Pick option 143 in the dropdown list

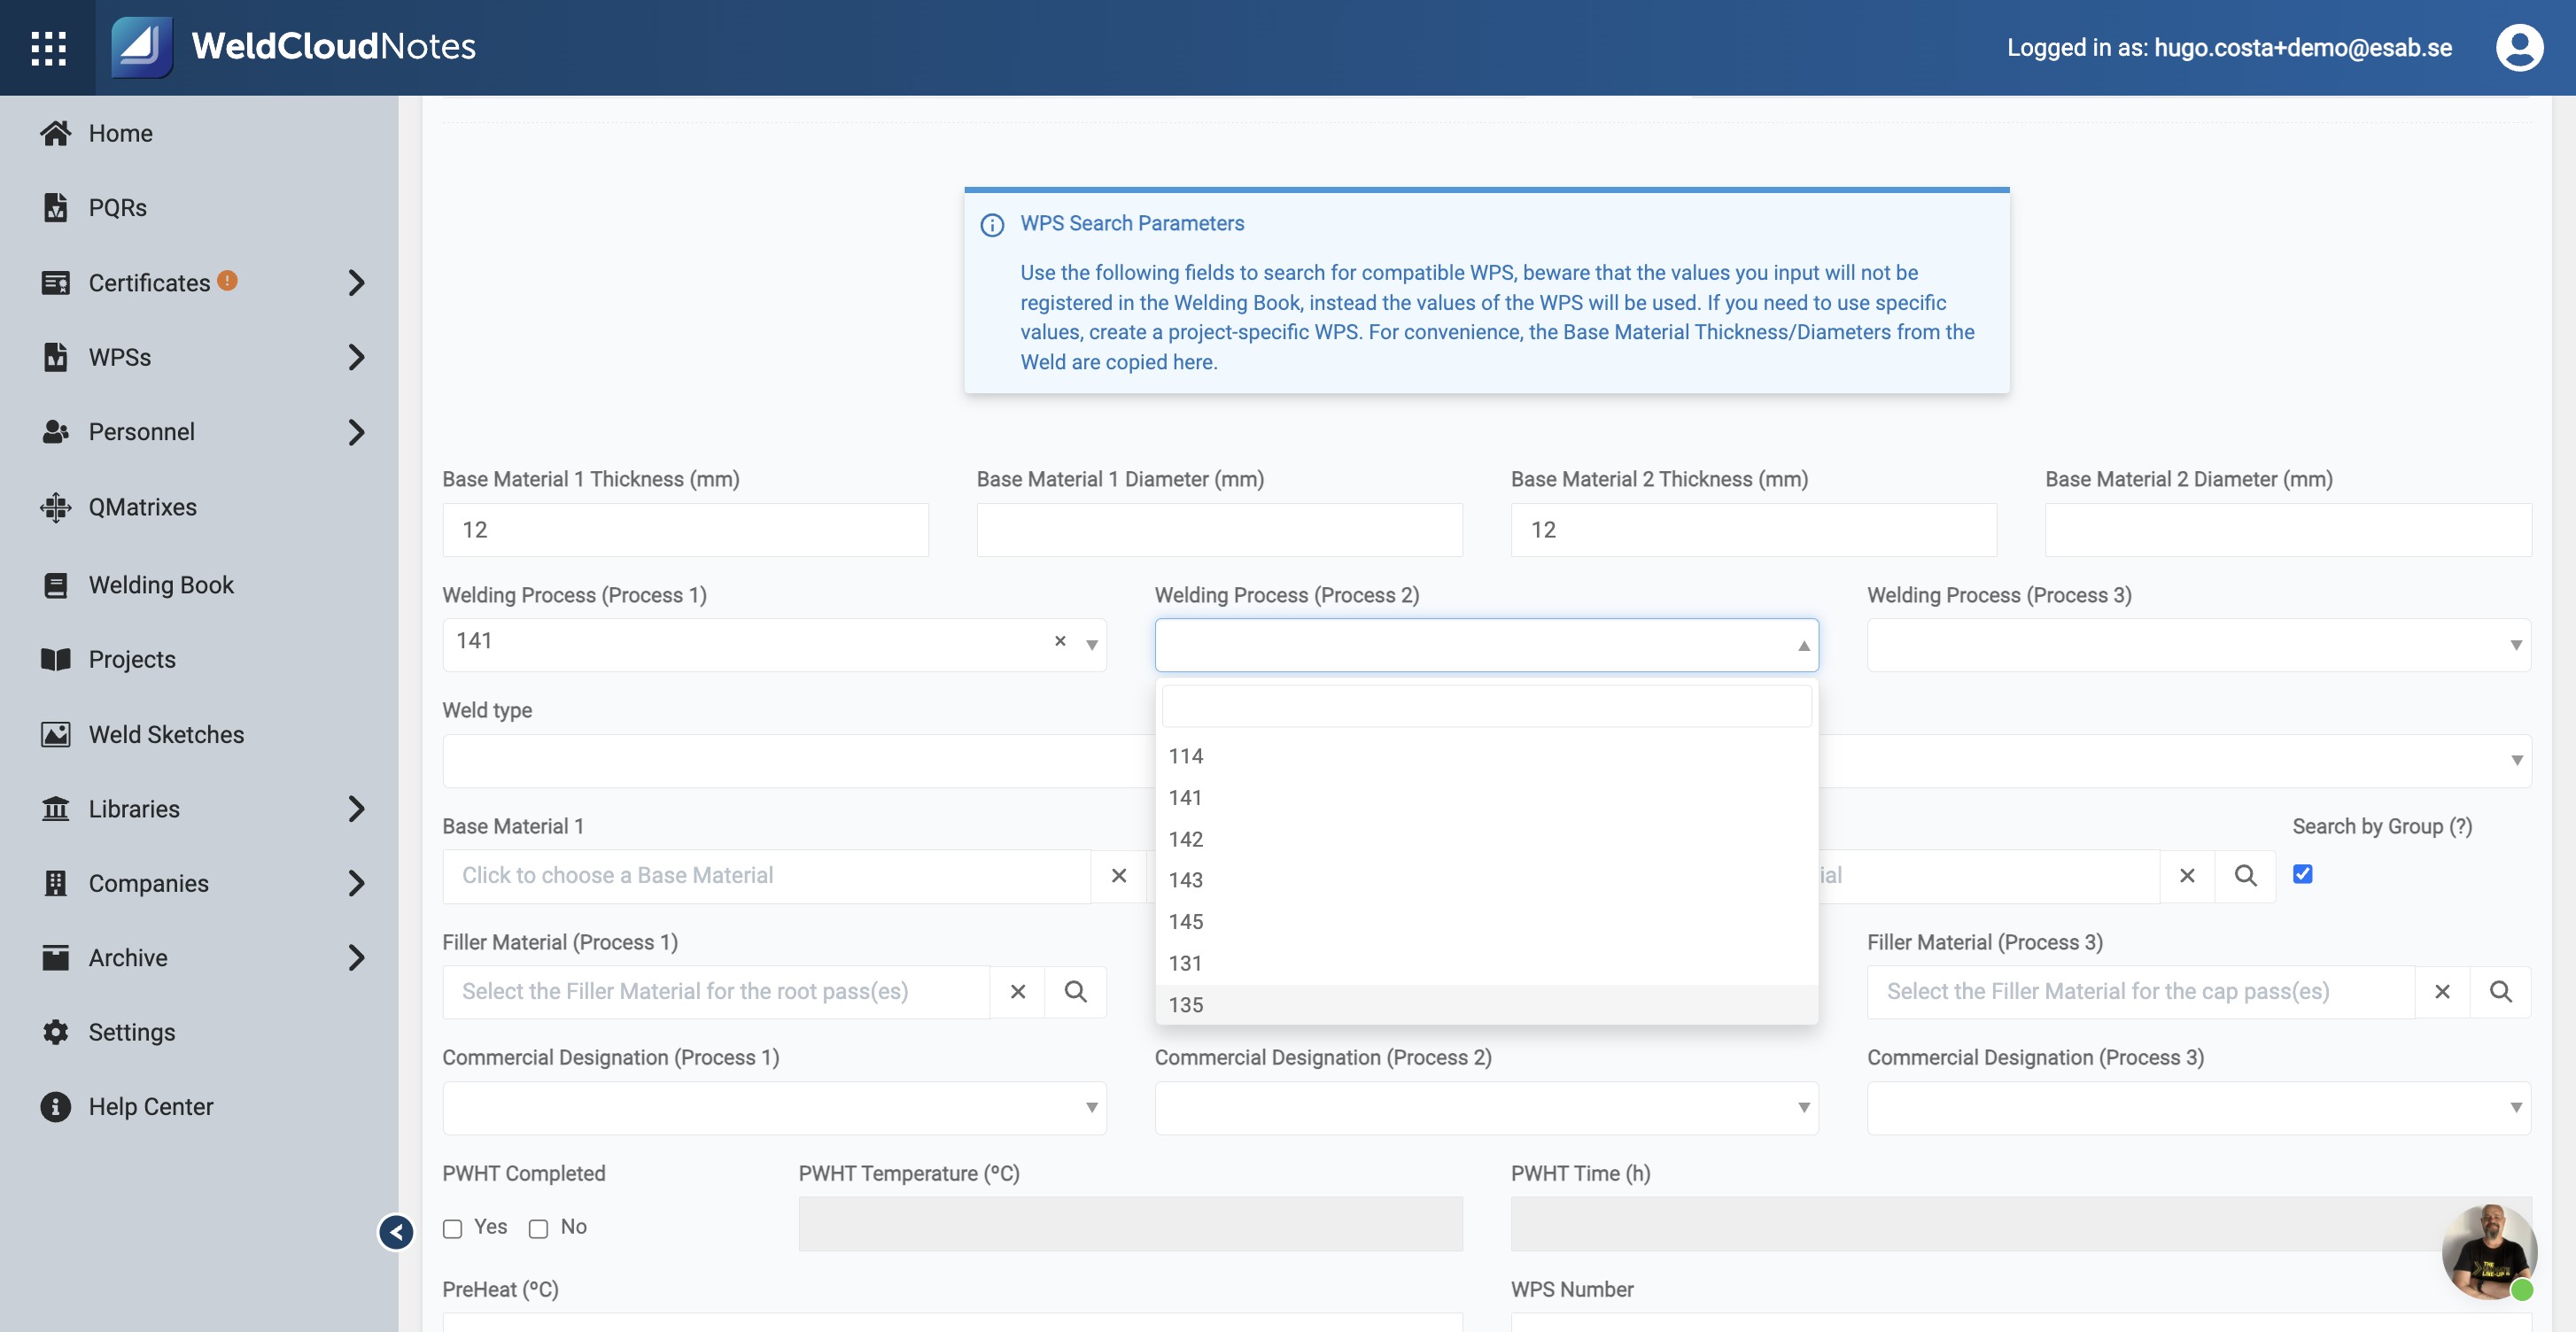coord(1486,880)
